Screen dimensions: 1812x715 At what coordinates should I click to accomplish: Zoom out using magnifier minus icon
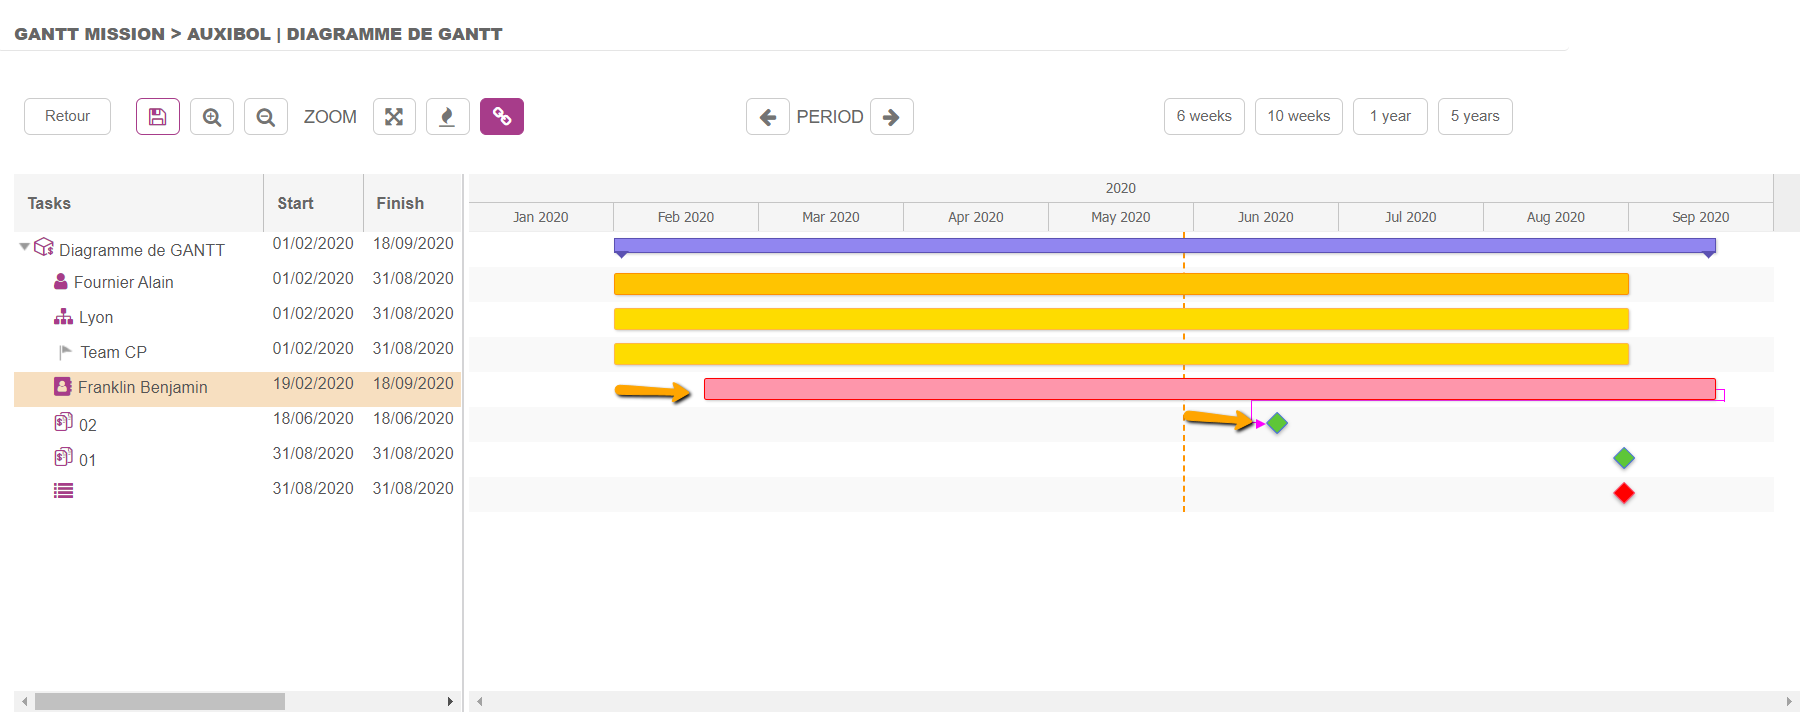(x=266, y=117)
